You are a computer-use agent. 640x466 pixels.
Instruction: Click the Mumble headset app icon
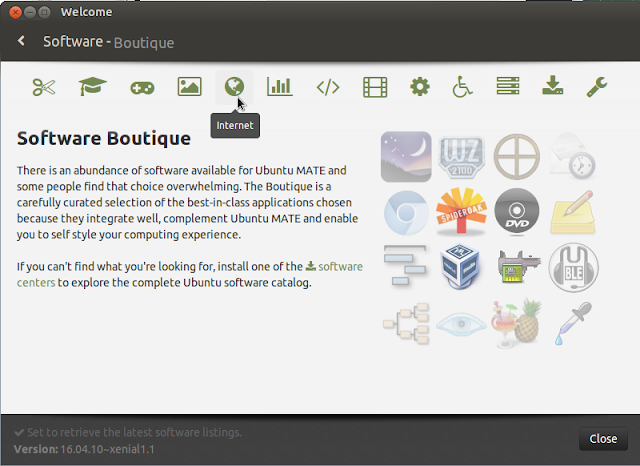573,267
